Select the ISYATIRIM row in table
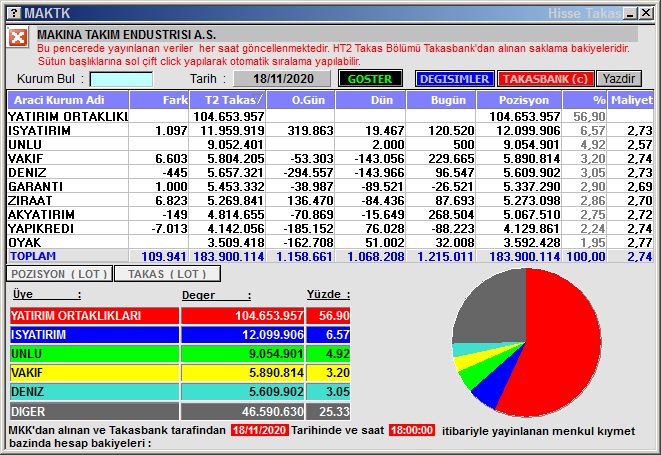 pyautogui.click(x=330, y=131)
